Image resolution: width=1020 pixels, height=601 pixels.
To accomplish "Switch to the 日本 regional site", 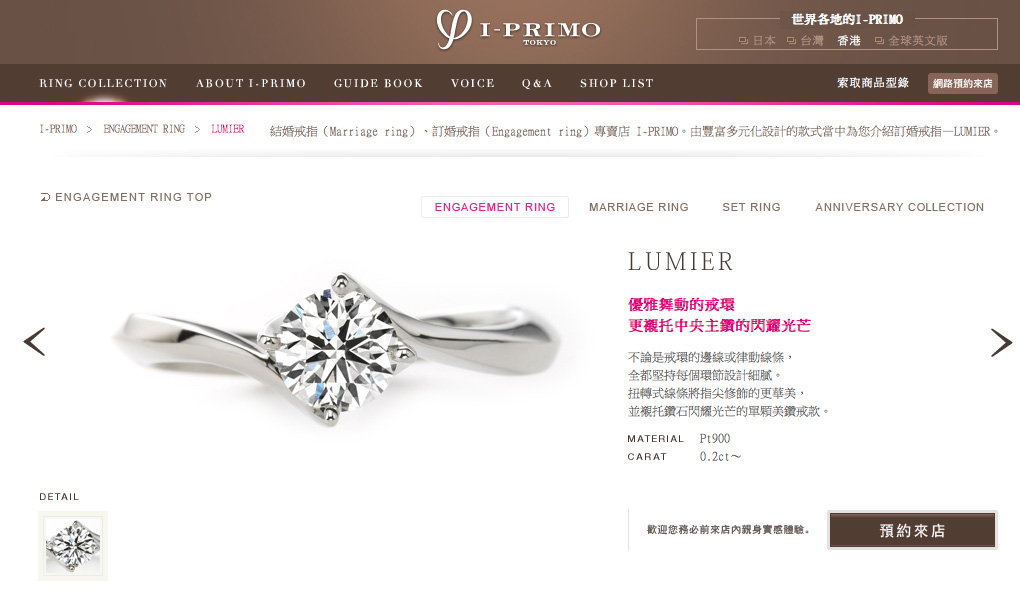I will (x=757, y=40).
